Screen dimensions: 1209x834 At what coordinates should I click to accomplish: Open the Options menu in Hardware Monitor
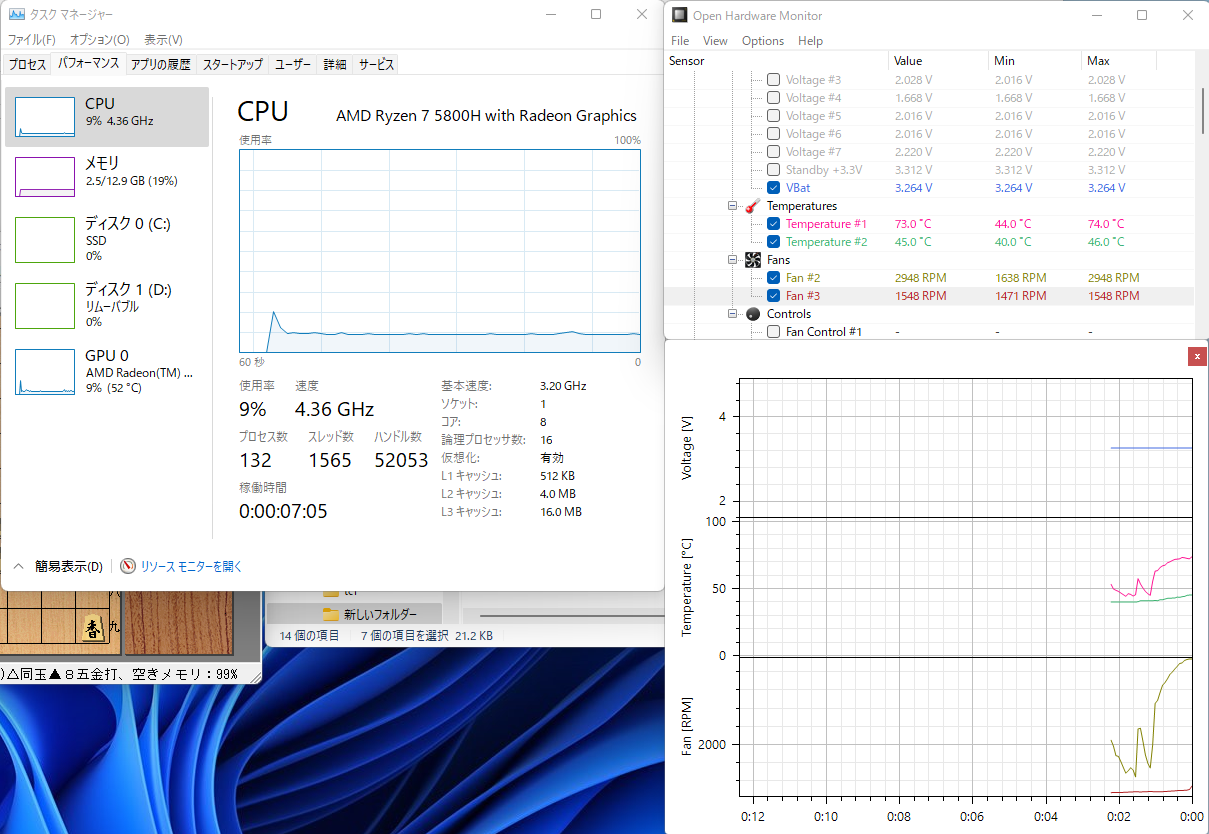point(763,41)
